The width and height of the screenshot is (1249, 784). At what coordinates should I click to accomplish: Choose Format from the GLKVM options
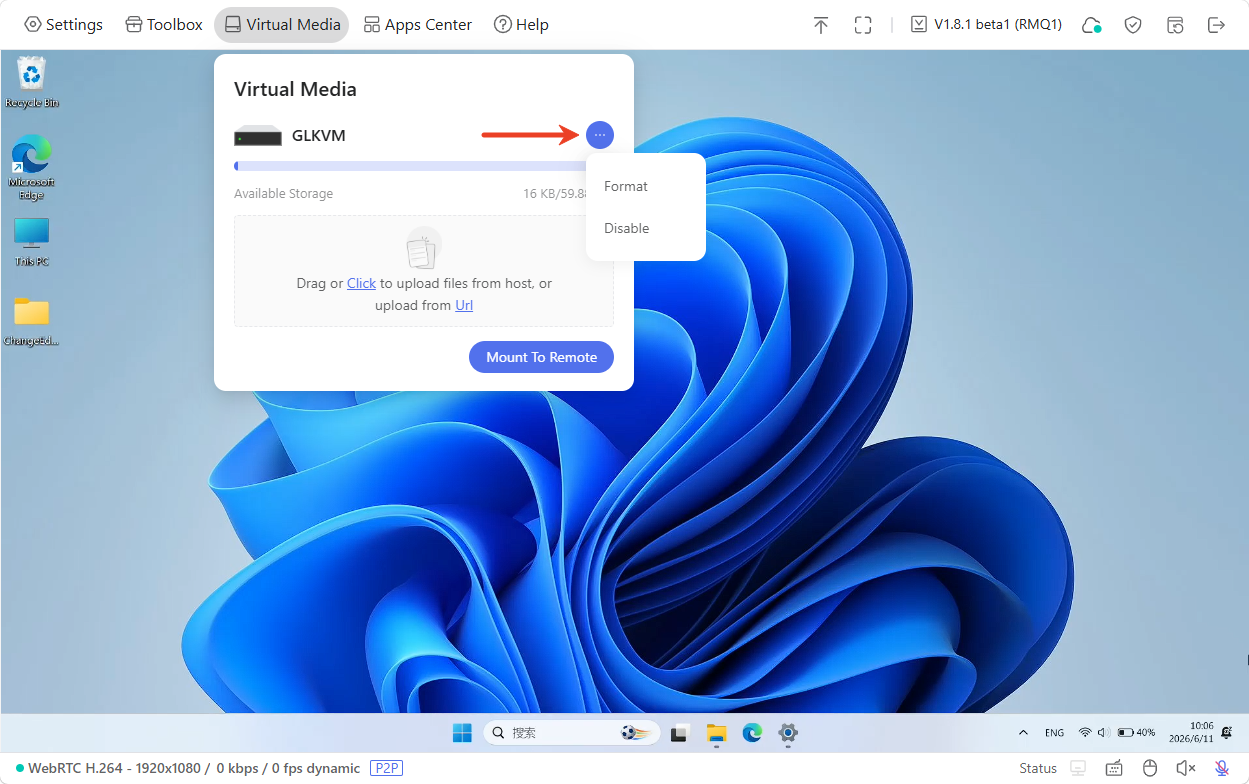point(626,186)
